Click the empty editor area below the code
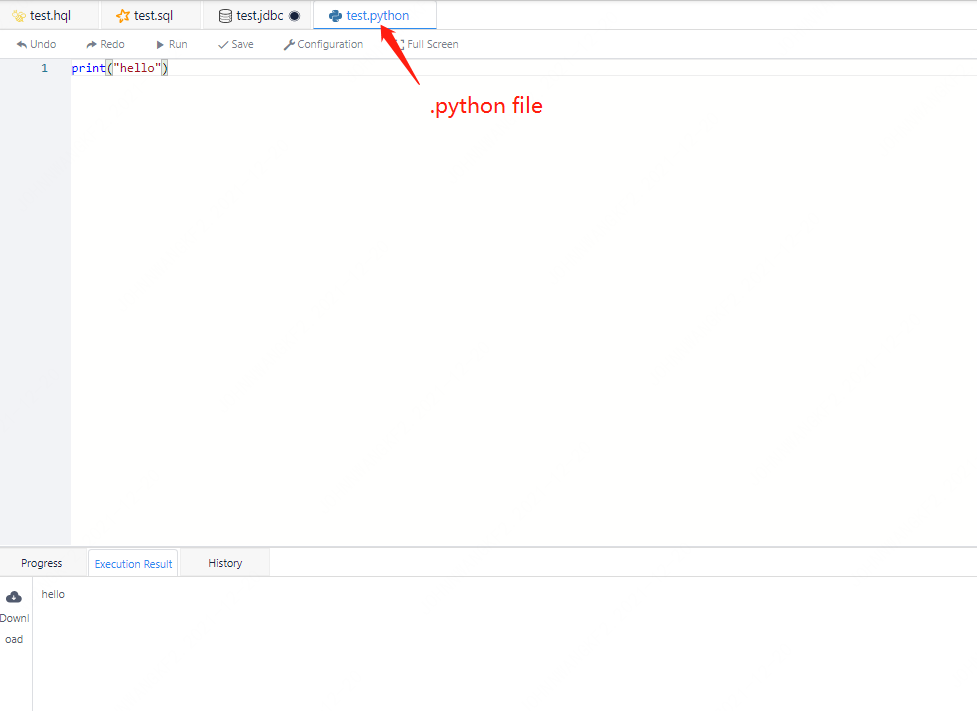The height and width of the screenshot is (711, 977). (500, 300)
